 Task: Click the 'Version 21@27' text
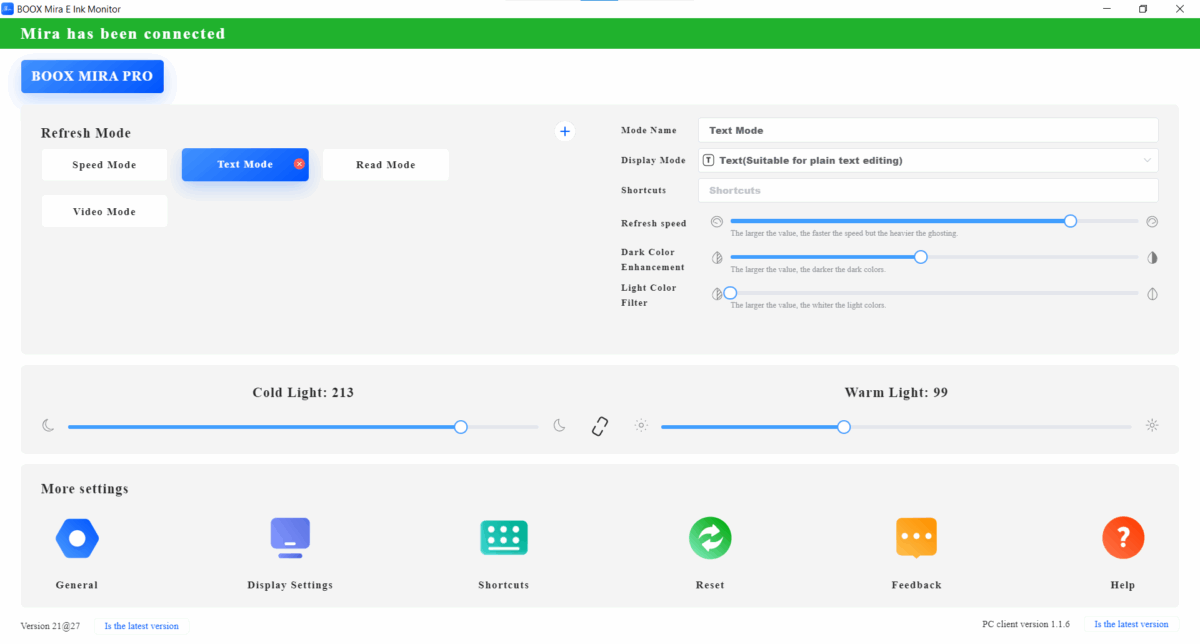click(49, 626)
